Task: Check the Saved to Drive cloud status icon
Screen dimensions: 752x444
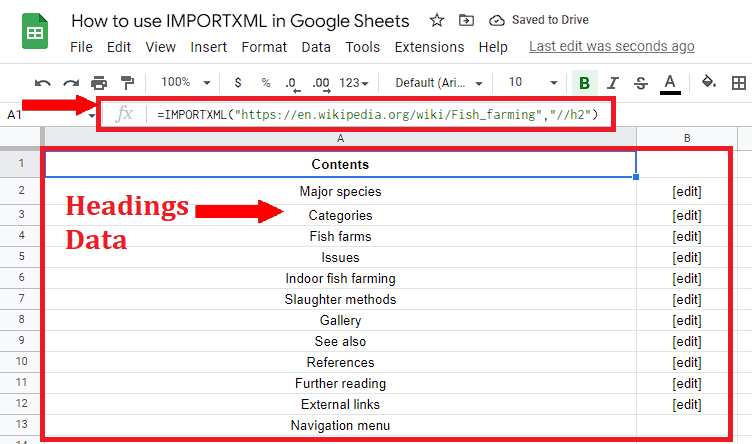Action: click(x=496, y=20)
